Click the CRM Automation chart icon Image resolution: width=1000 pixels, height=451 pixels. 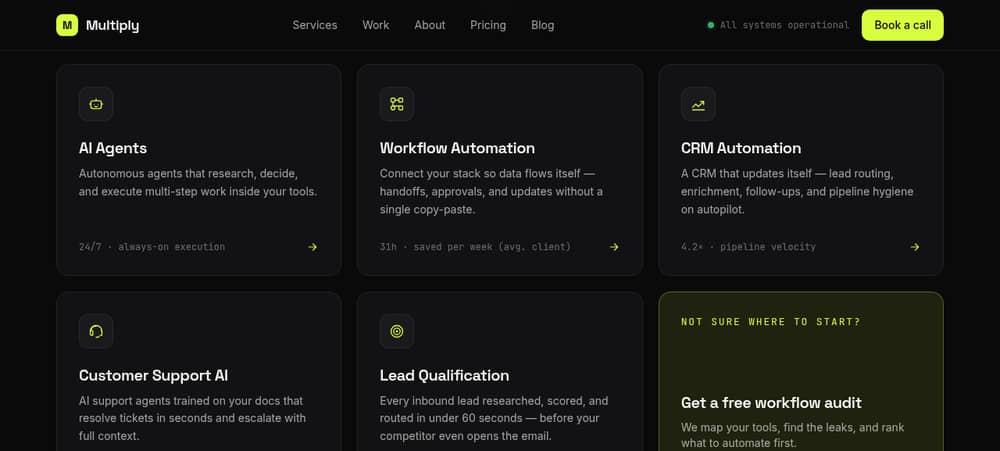pyautogui.click(x=698, y=104)
